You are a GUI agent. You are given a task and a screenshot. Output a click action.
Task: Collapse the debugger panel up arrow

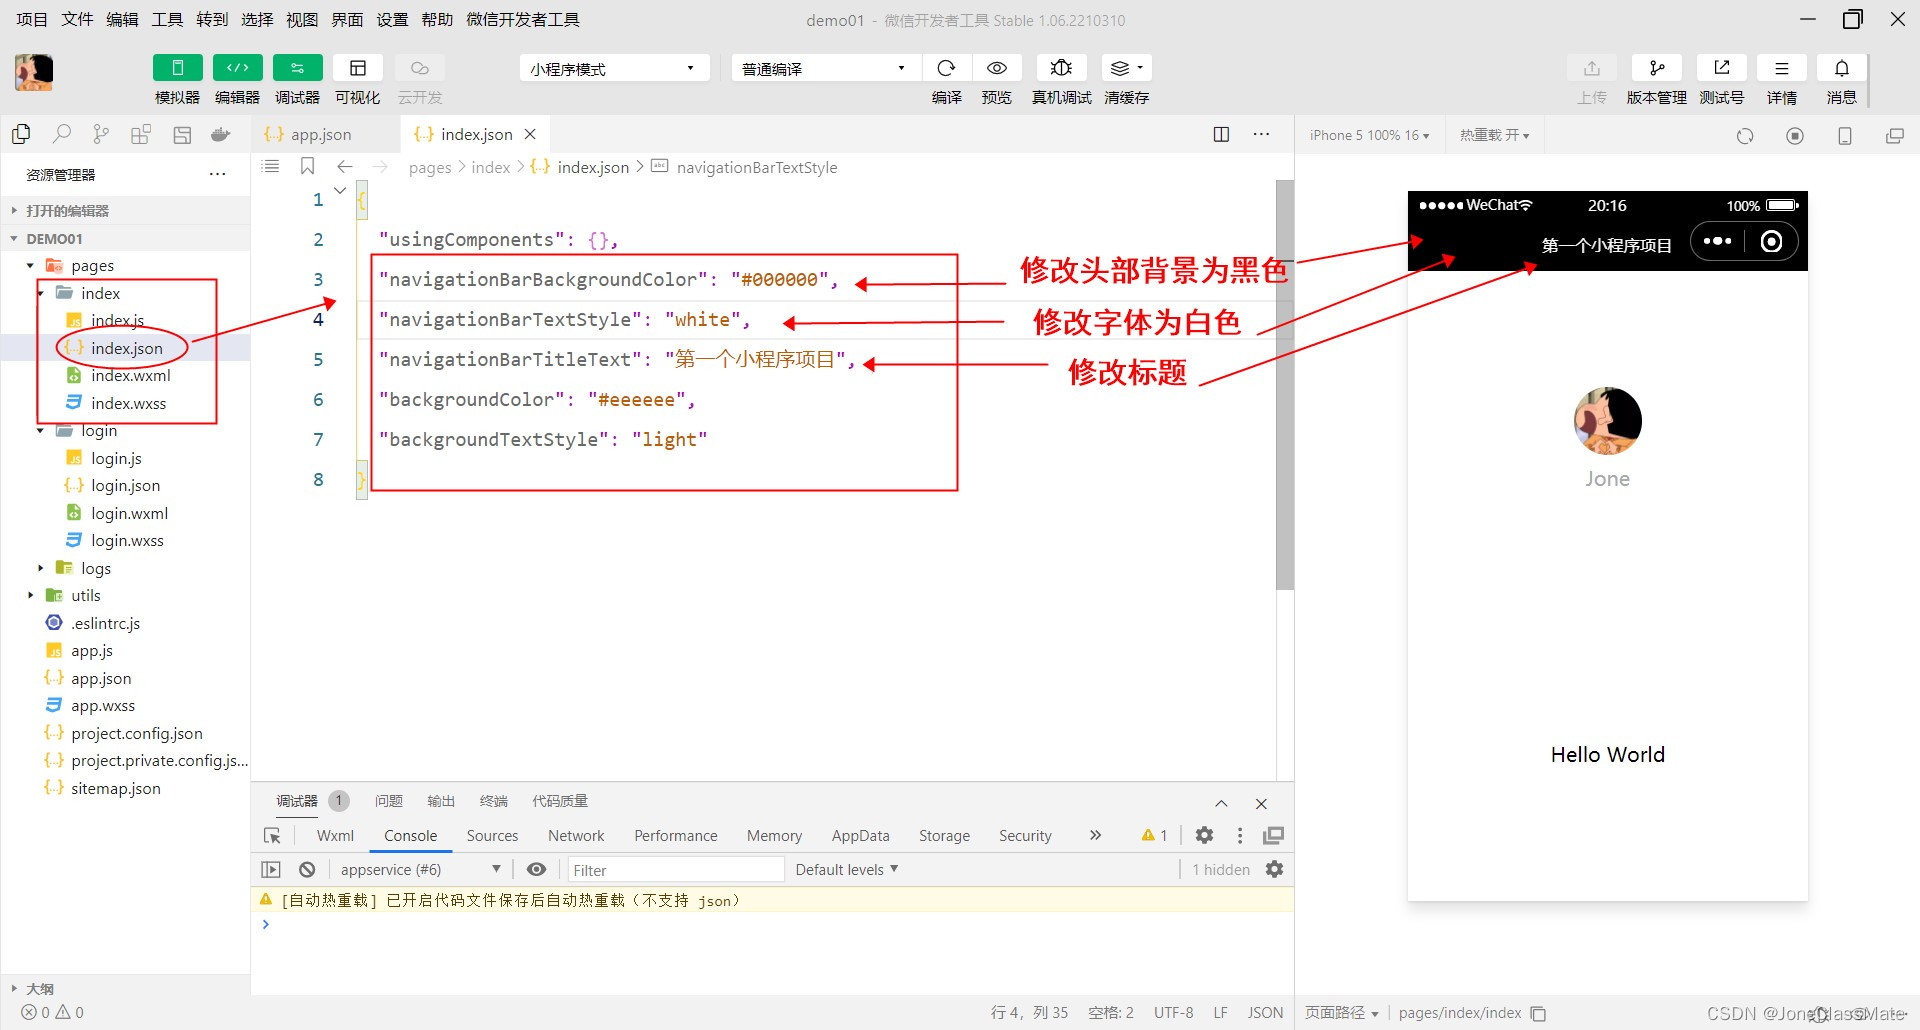(x=1221, y=803)
